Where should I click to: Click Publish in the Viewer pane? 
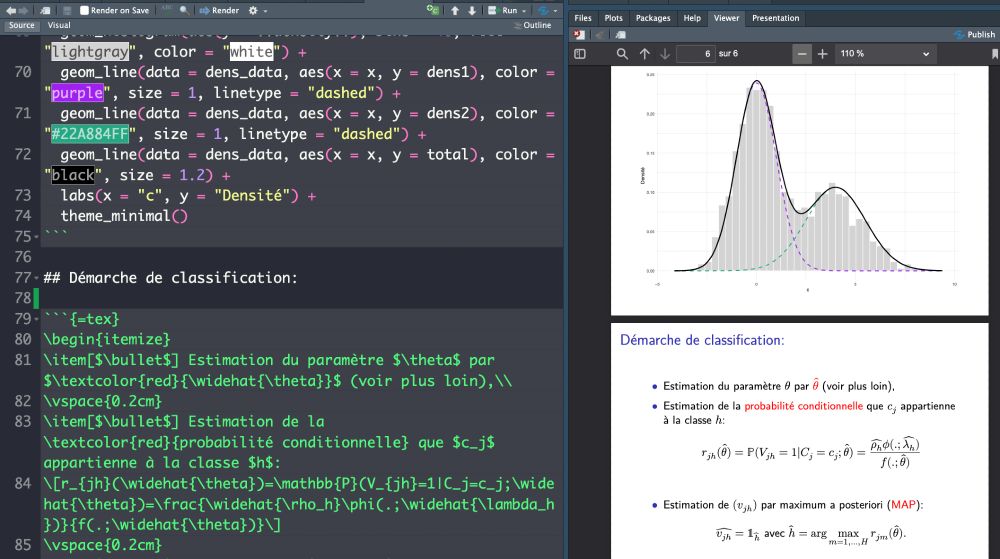click(x=974, y=35)
